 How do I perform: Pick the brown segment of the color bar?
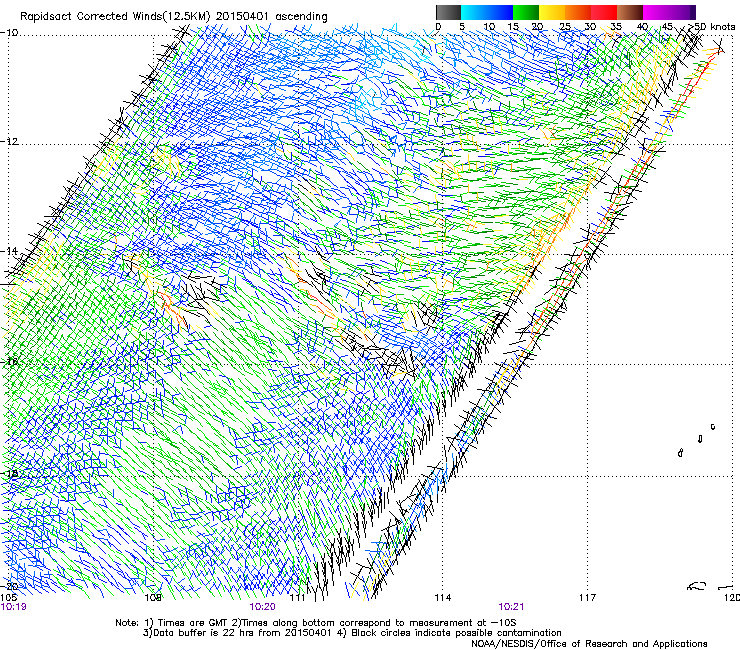coord(630,12)
